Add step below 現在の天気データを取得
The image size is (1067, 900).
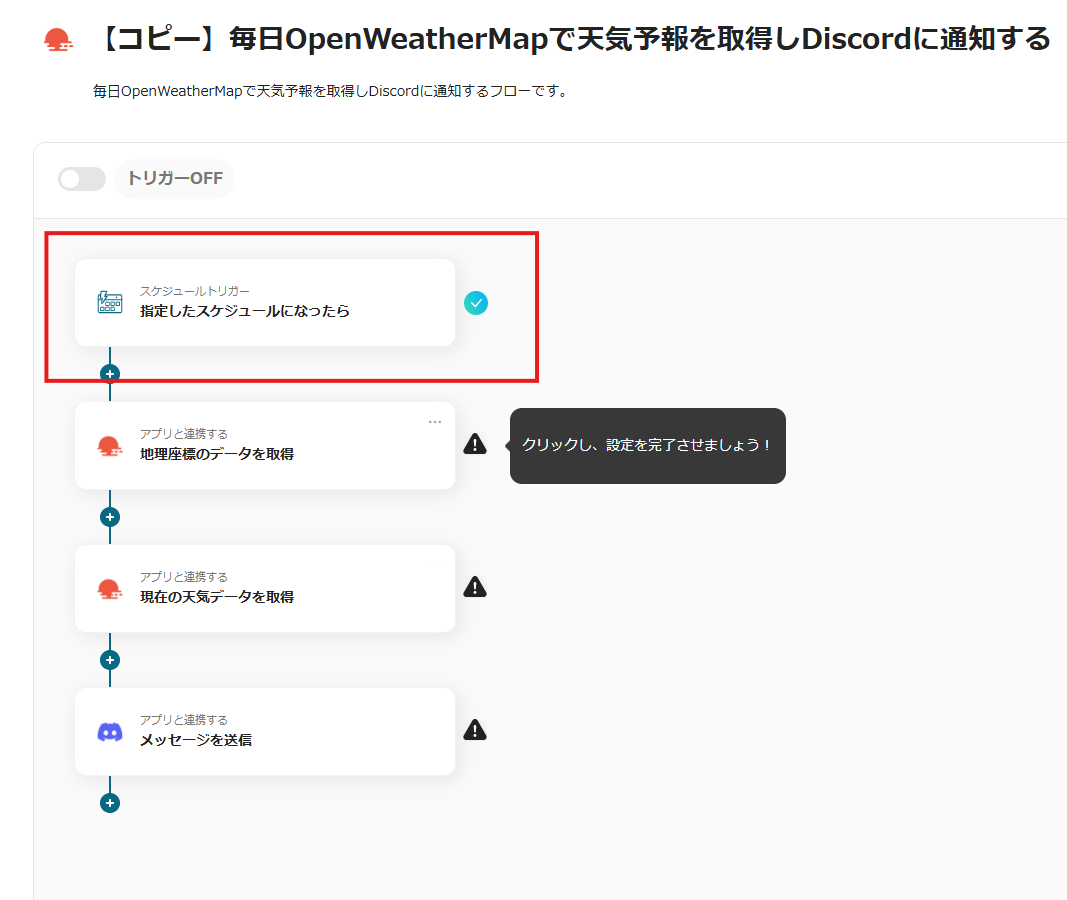click(110, 660)
